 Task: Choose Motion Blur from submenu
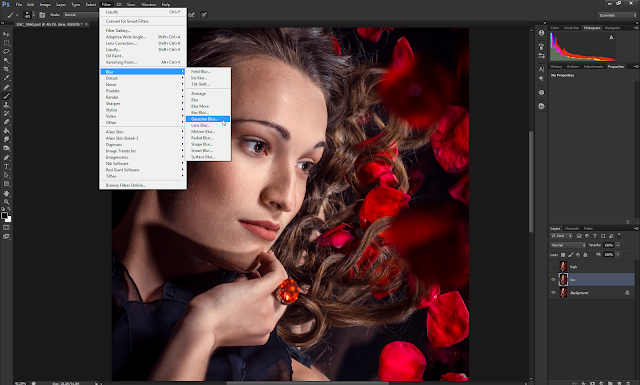point(208,131)
